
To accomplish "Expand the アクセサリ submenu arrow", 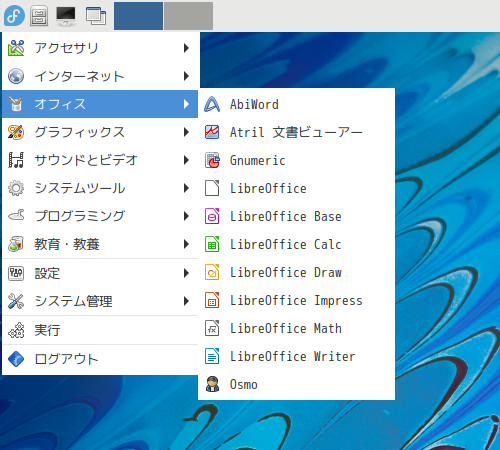I will point(186,48).
